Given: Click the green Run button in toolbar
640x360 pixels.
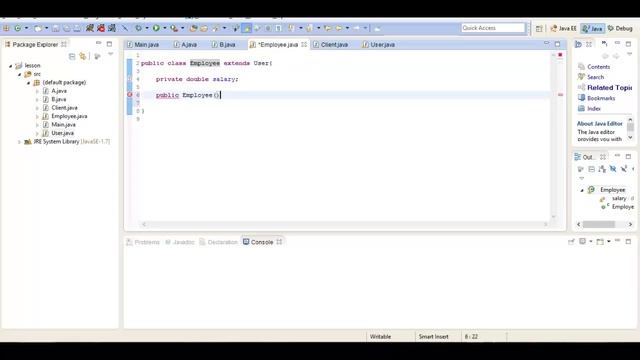Looking at the screenshot, I should pos(156,28).
